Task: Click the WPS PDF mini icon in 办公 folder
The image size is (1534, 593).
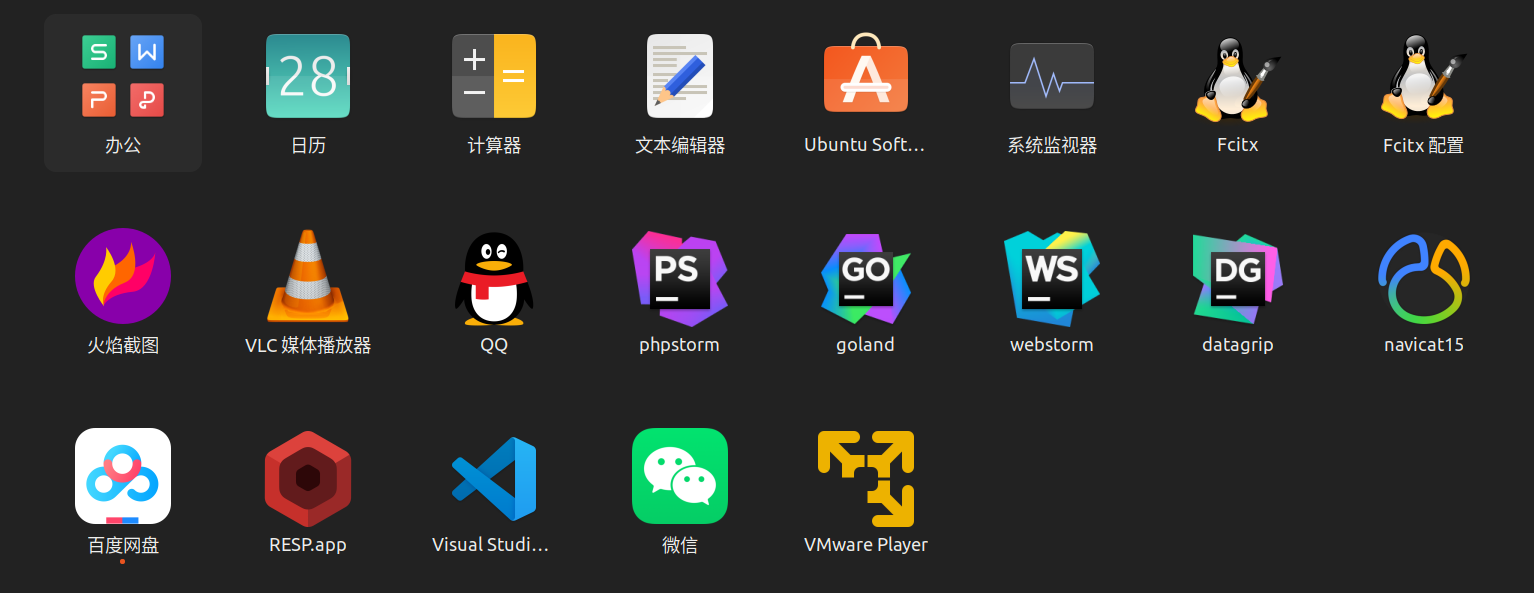Action: point(147,100)
